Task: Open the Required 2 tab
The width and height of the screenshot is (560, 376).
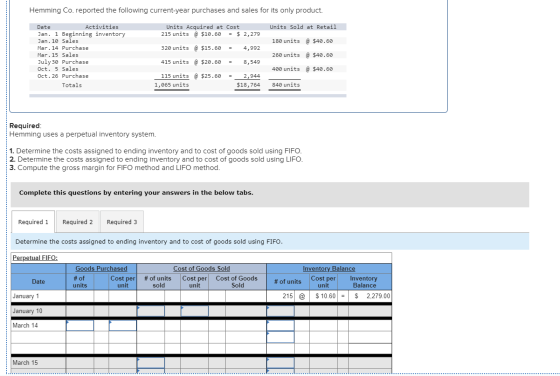Action: [78, 222]
